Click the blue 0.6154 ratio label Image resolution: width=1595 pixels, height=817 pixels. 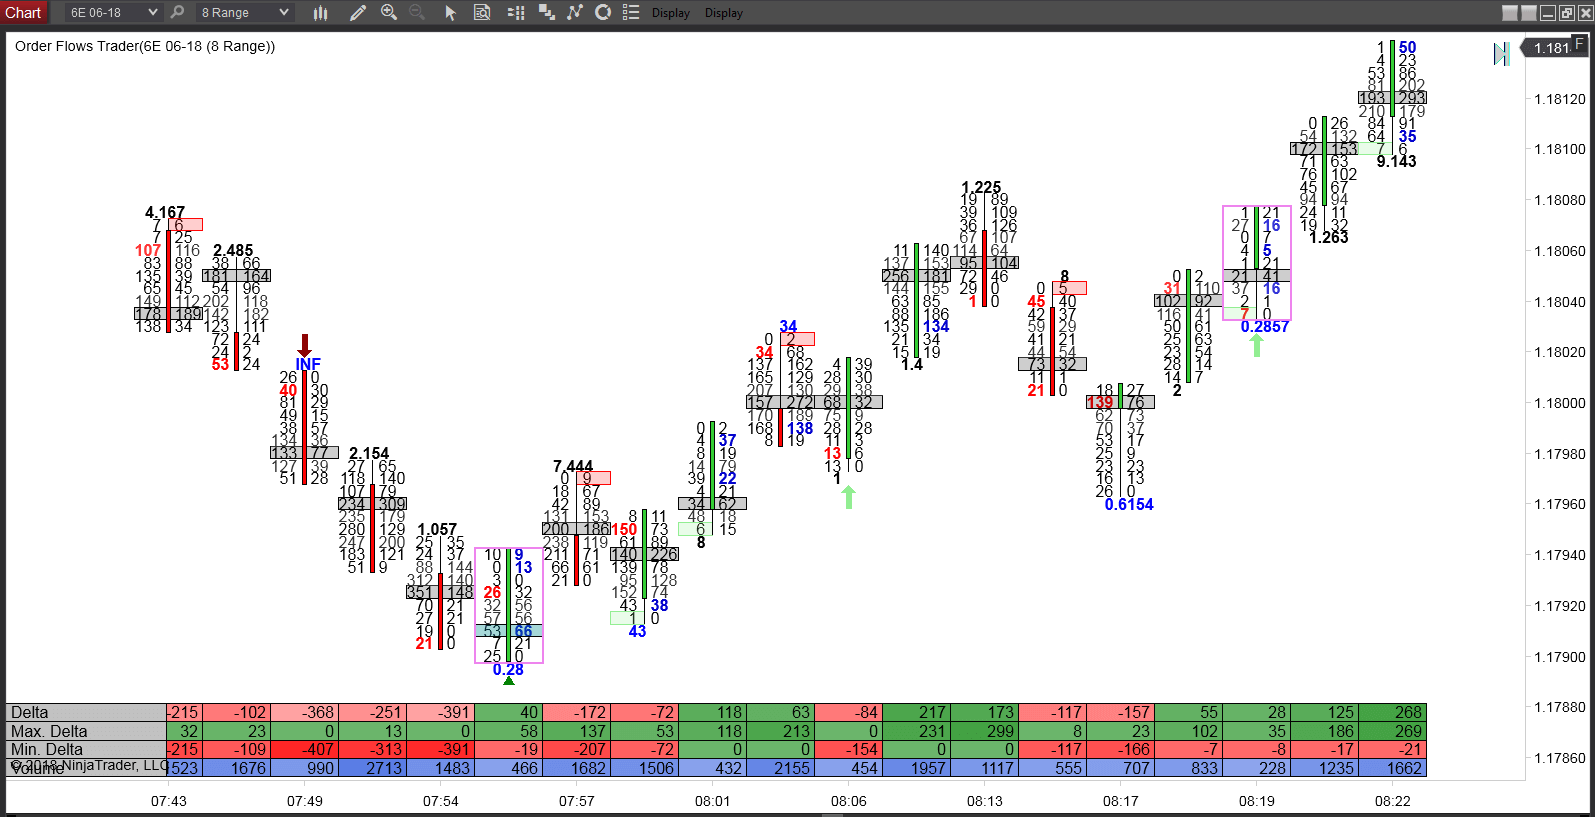click(1129, 504)
